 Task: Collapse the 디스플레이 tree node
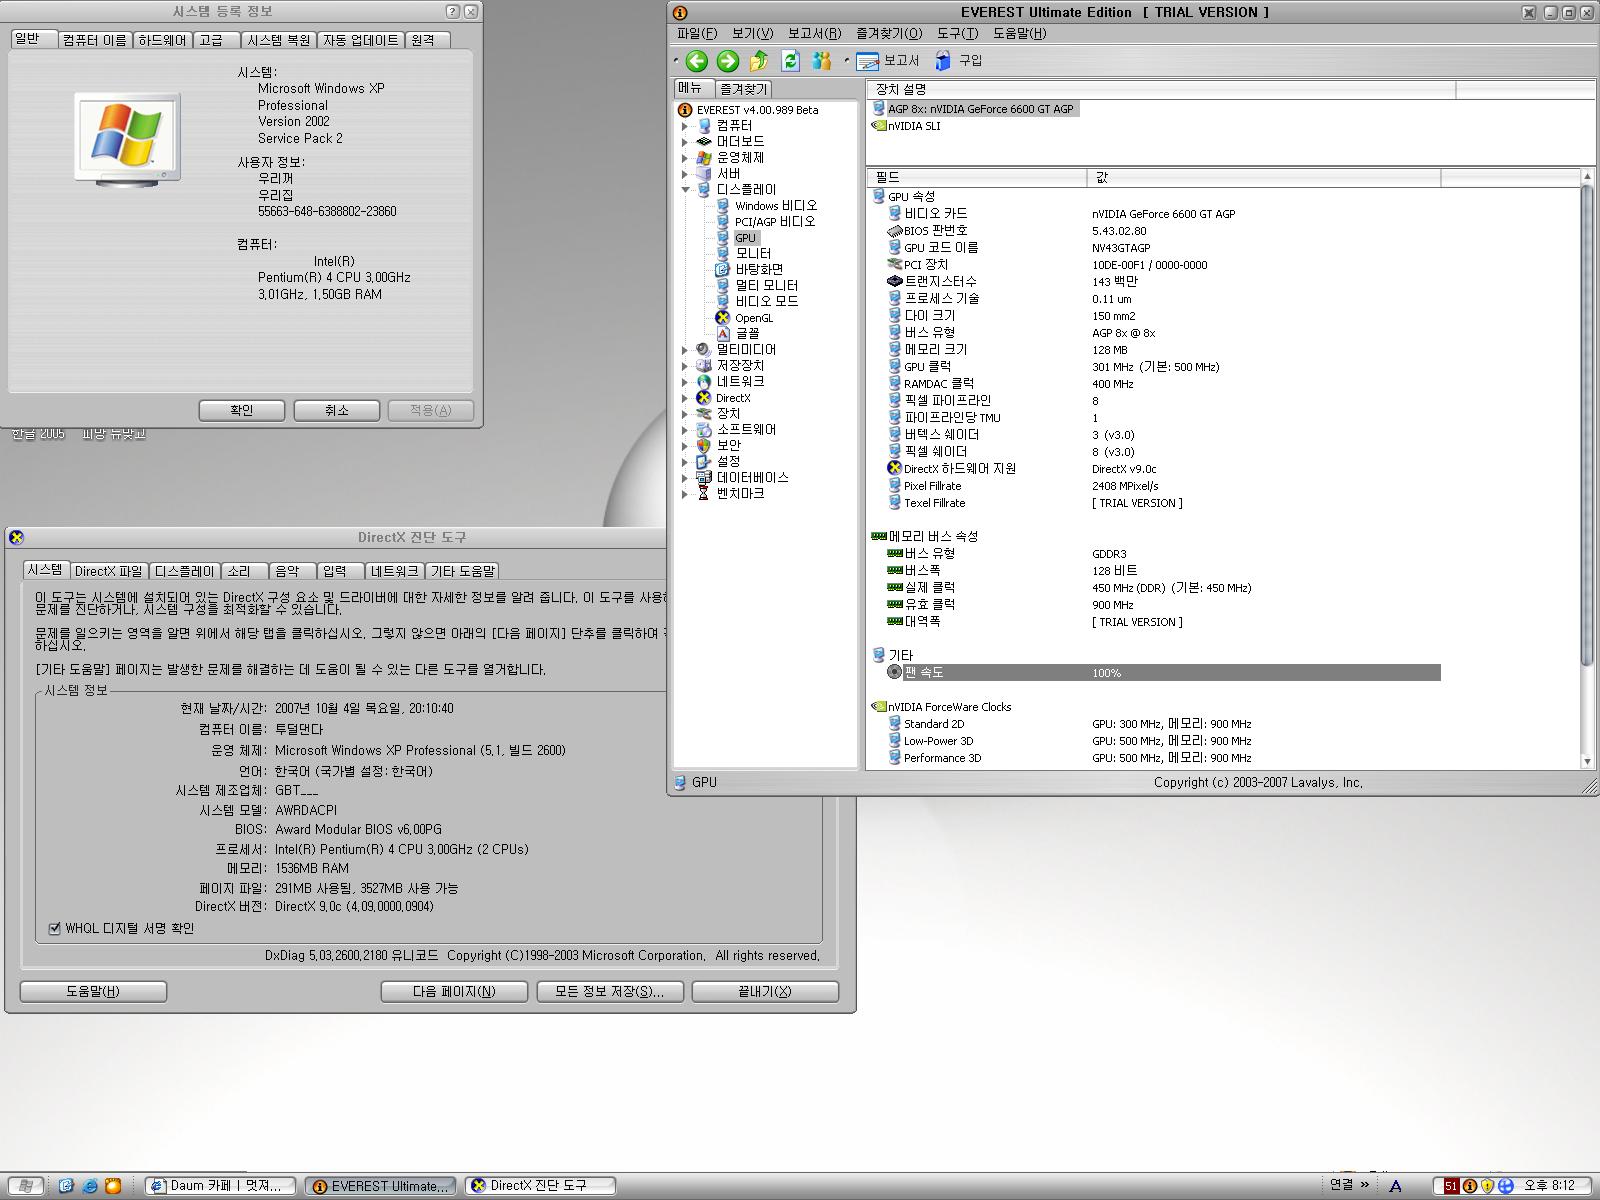click(x=685, y=190)
